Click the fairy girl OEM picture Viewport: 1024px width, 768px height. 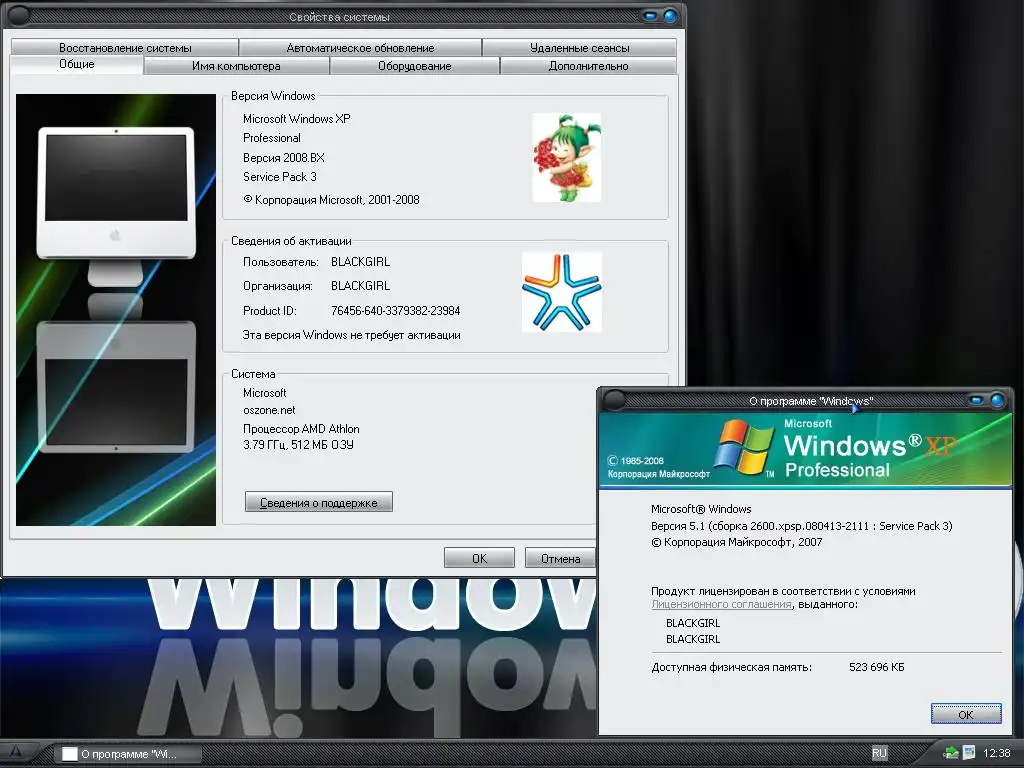[567, 157]
